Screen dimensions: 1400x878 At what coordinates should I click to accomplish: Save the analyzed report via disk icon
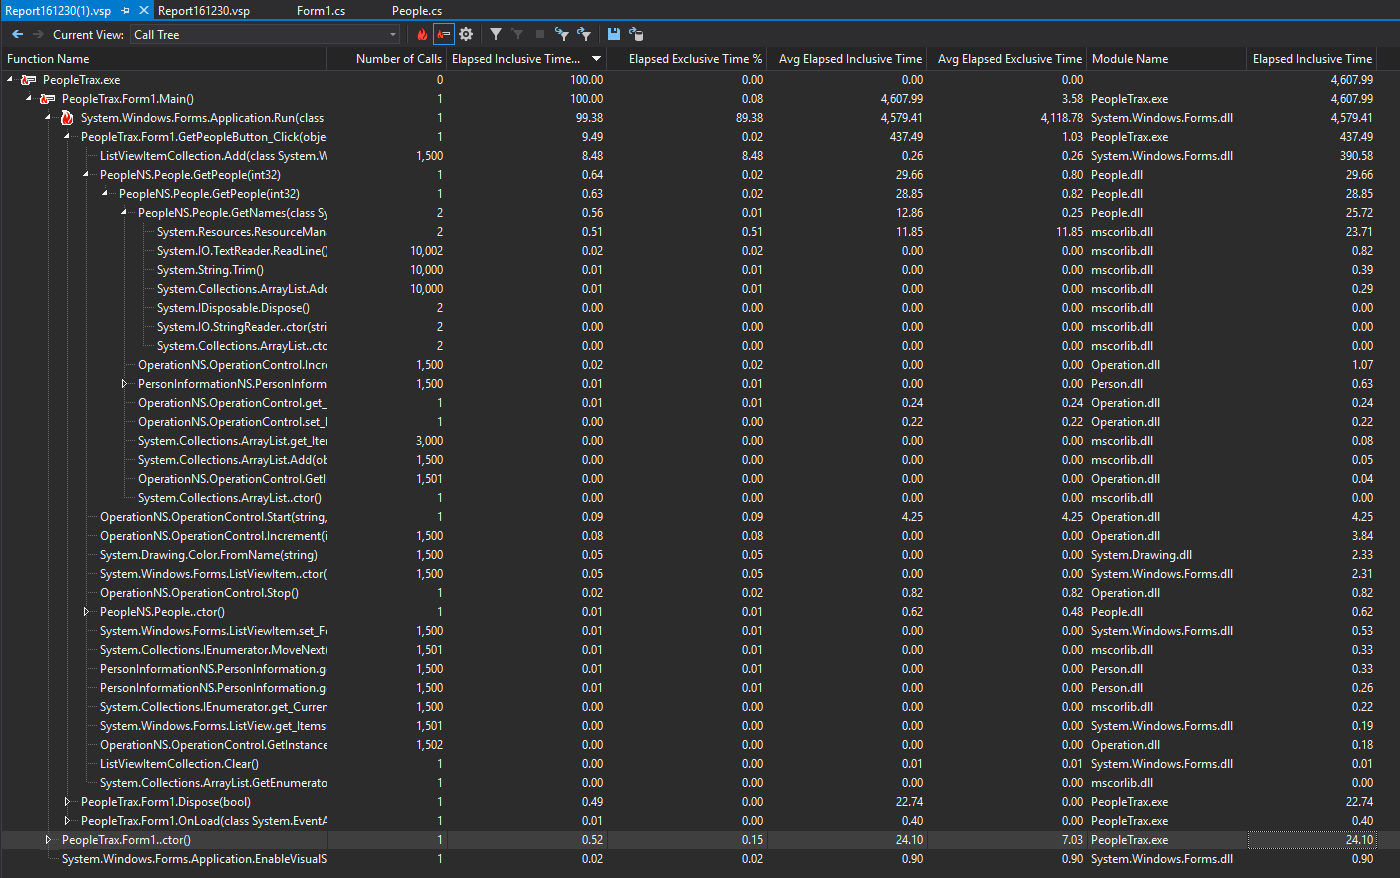(614, 33)
